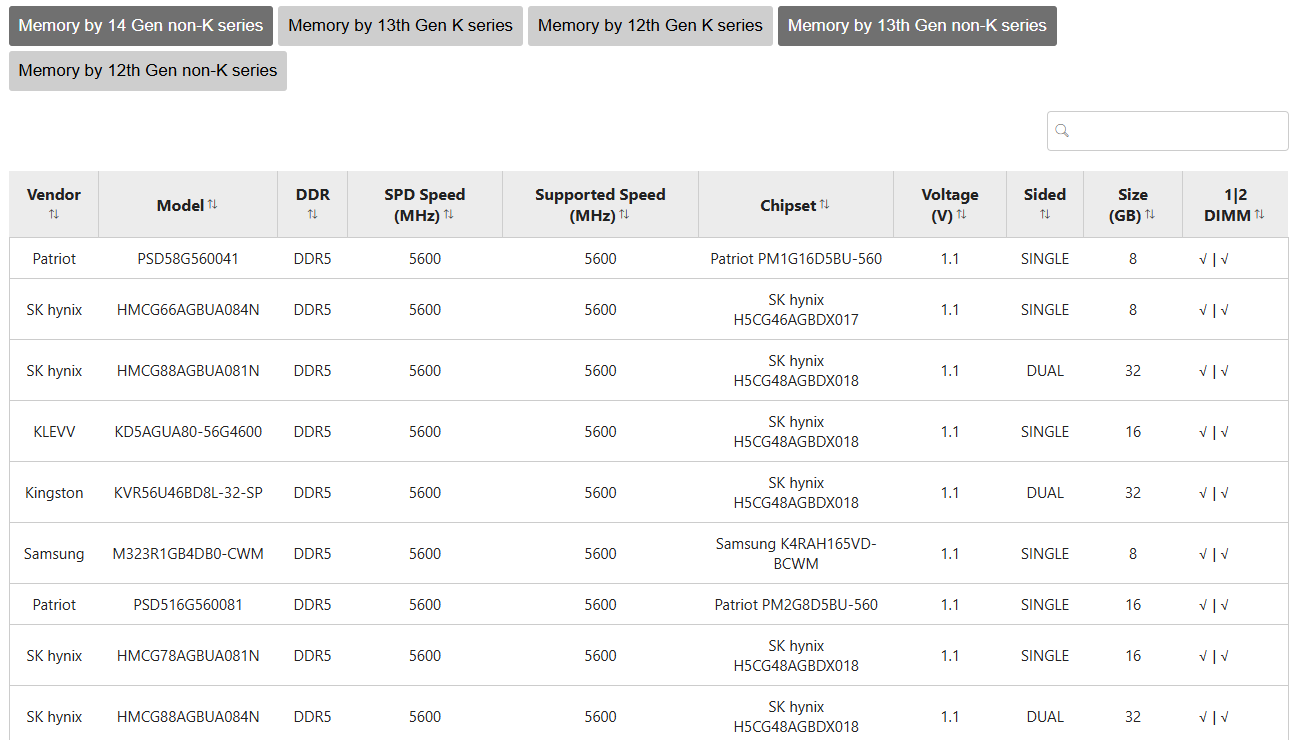Viewport: 1297px width, 740px height.
Task: Click DIMM checkmarks in PSD58G560041 row
Action: 1214,259
